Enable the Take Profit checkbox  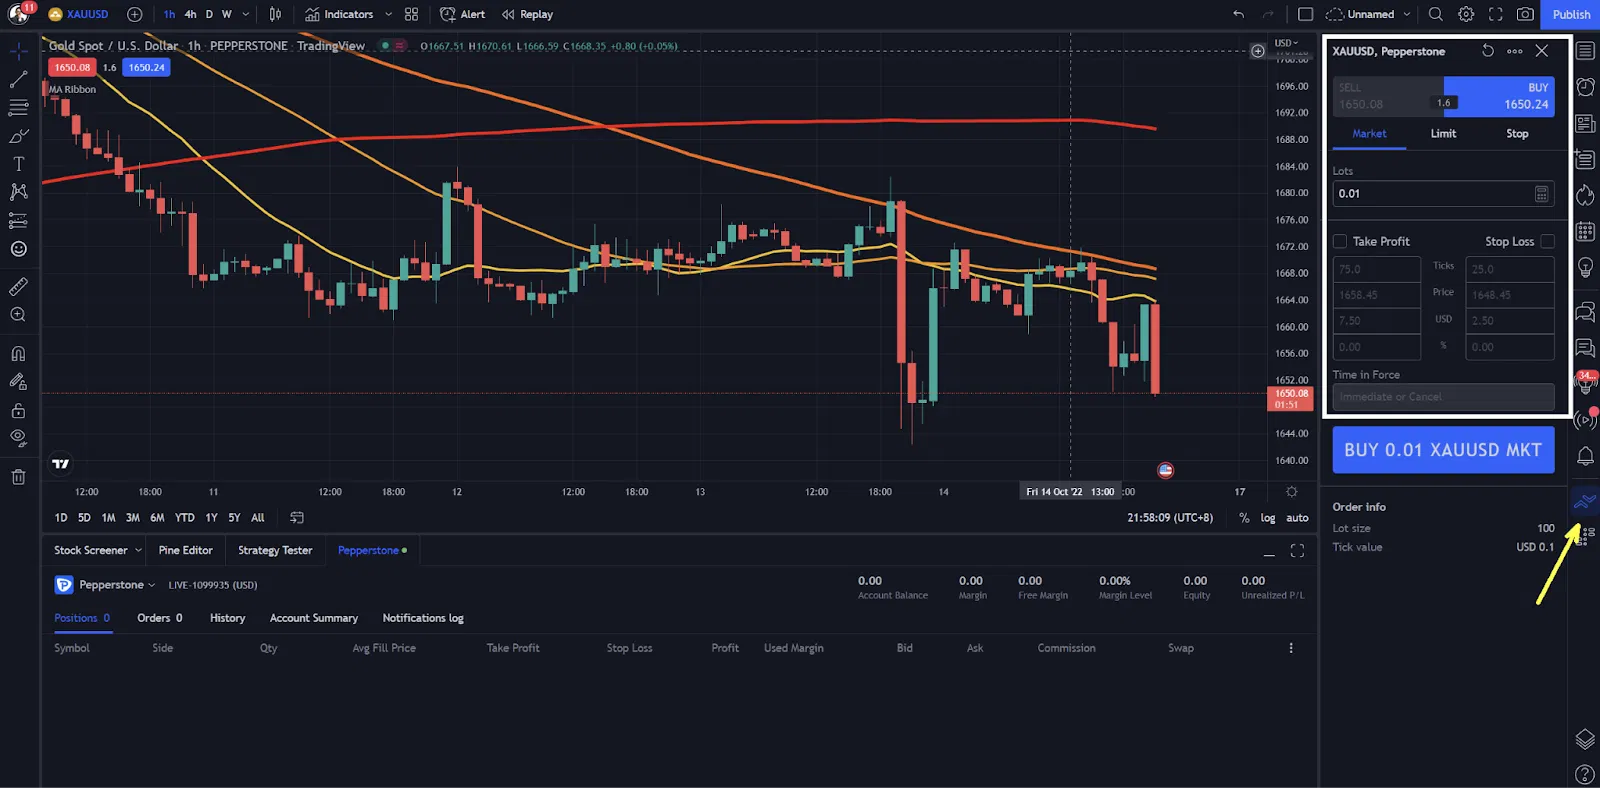click(1340, 241)
